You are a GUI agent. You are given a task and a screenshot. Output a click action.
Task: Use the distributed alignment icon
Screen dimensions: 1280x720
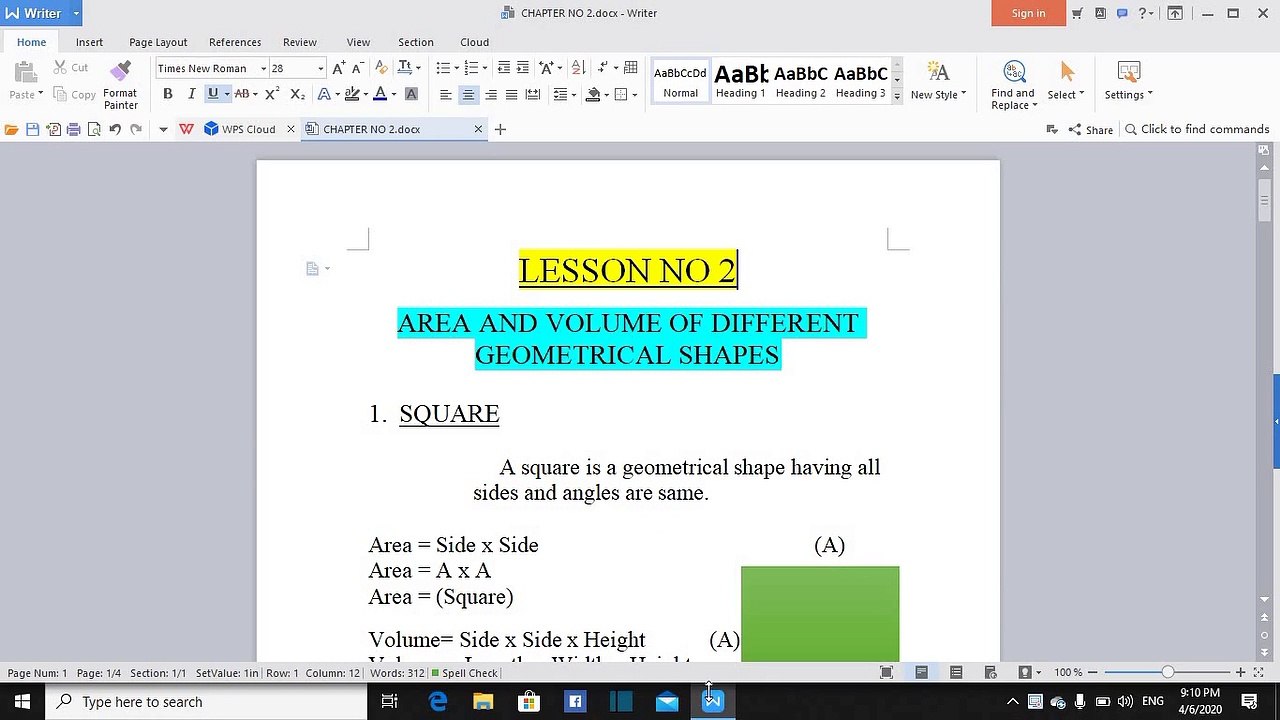click(x=533, y=94)
